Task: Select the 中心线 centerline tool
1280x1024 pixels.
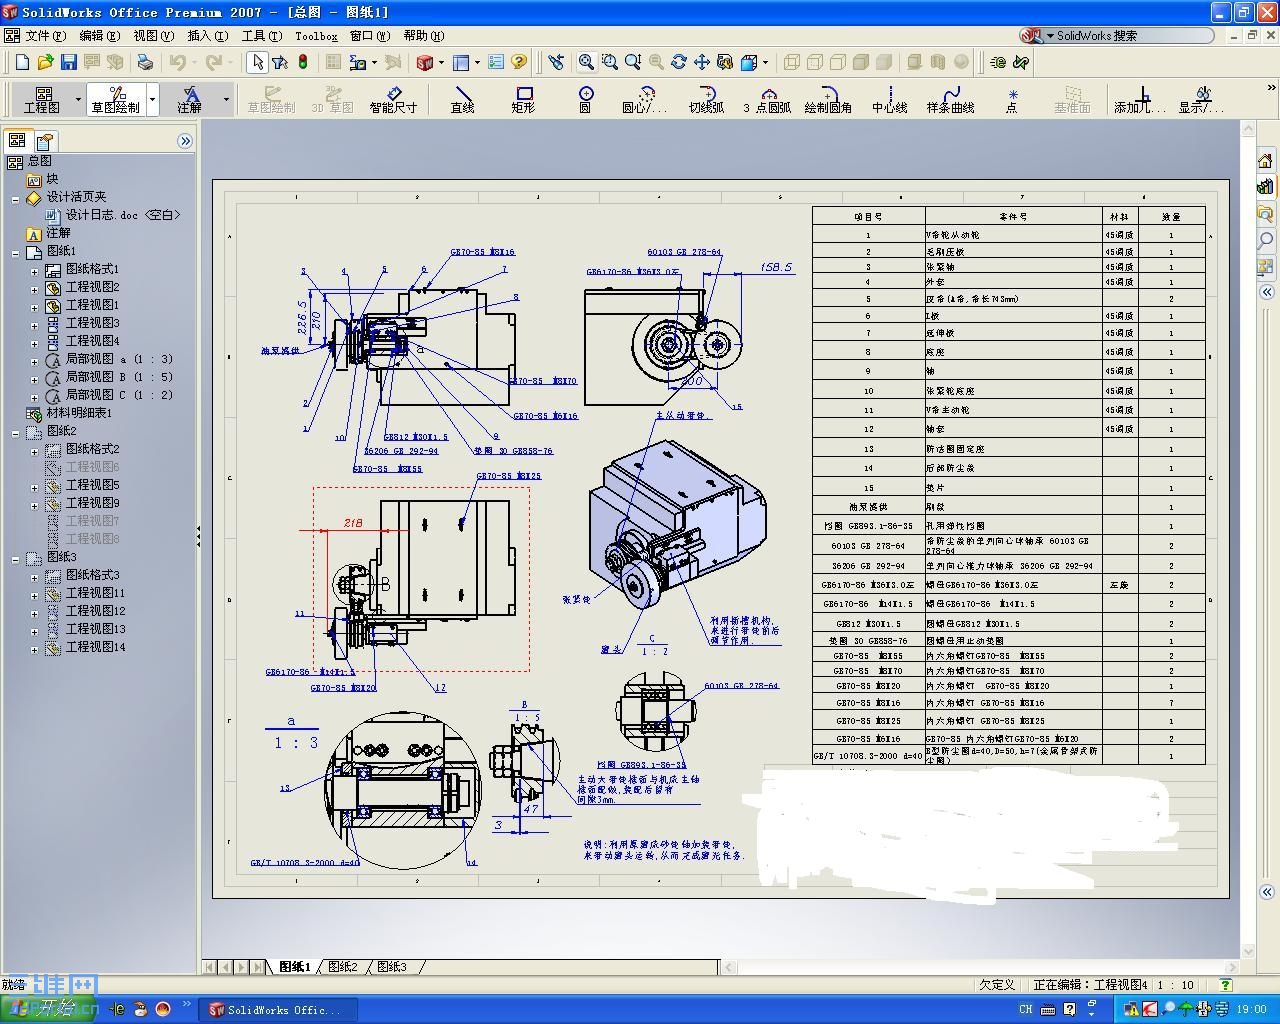Action: pos(889,99)
